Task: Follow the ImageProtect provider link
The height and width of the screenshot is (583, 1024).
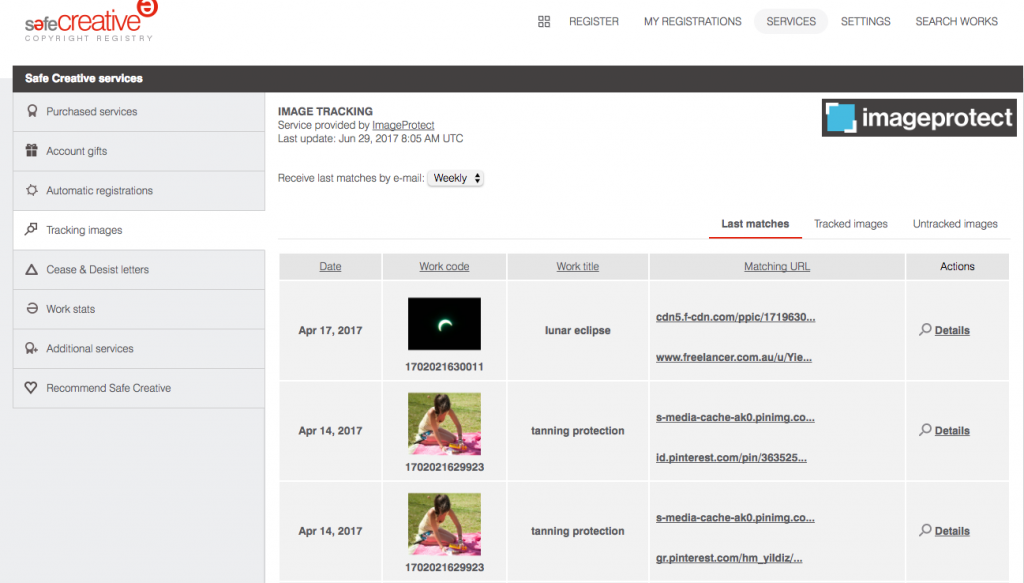Action: point(403,125)
